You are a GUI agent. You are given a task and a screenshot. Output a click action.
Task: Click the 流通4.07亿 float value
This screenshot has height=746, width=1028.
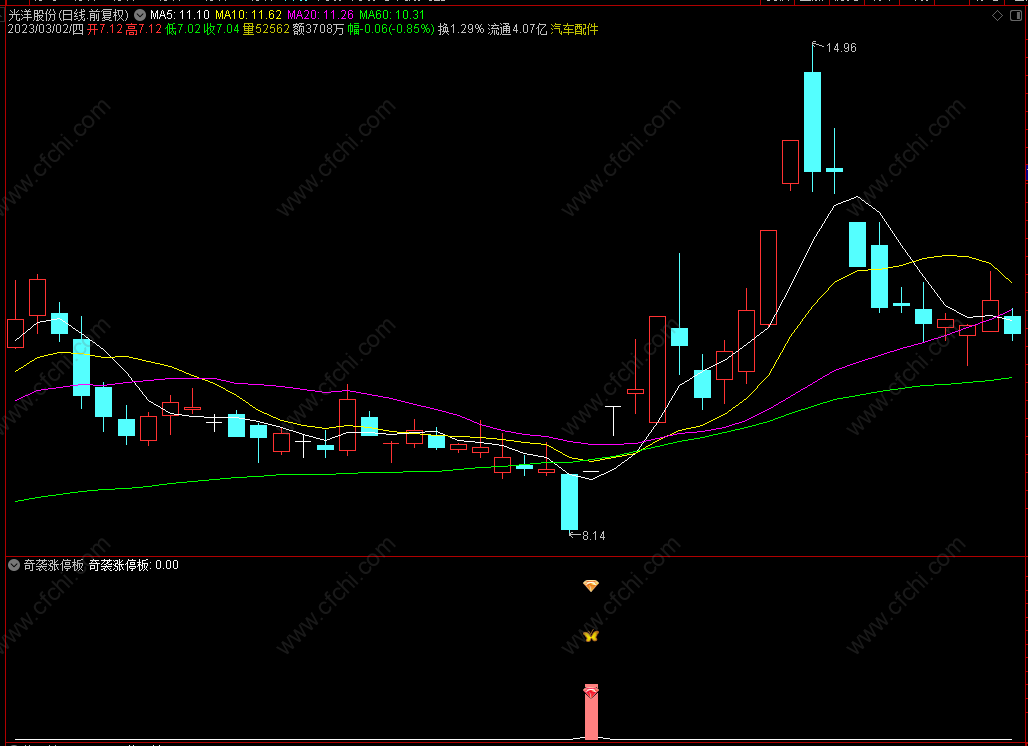(x=517, y=29)
